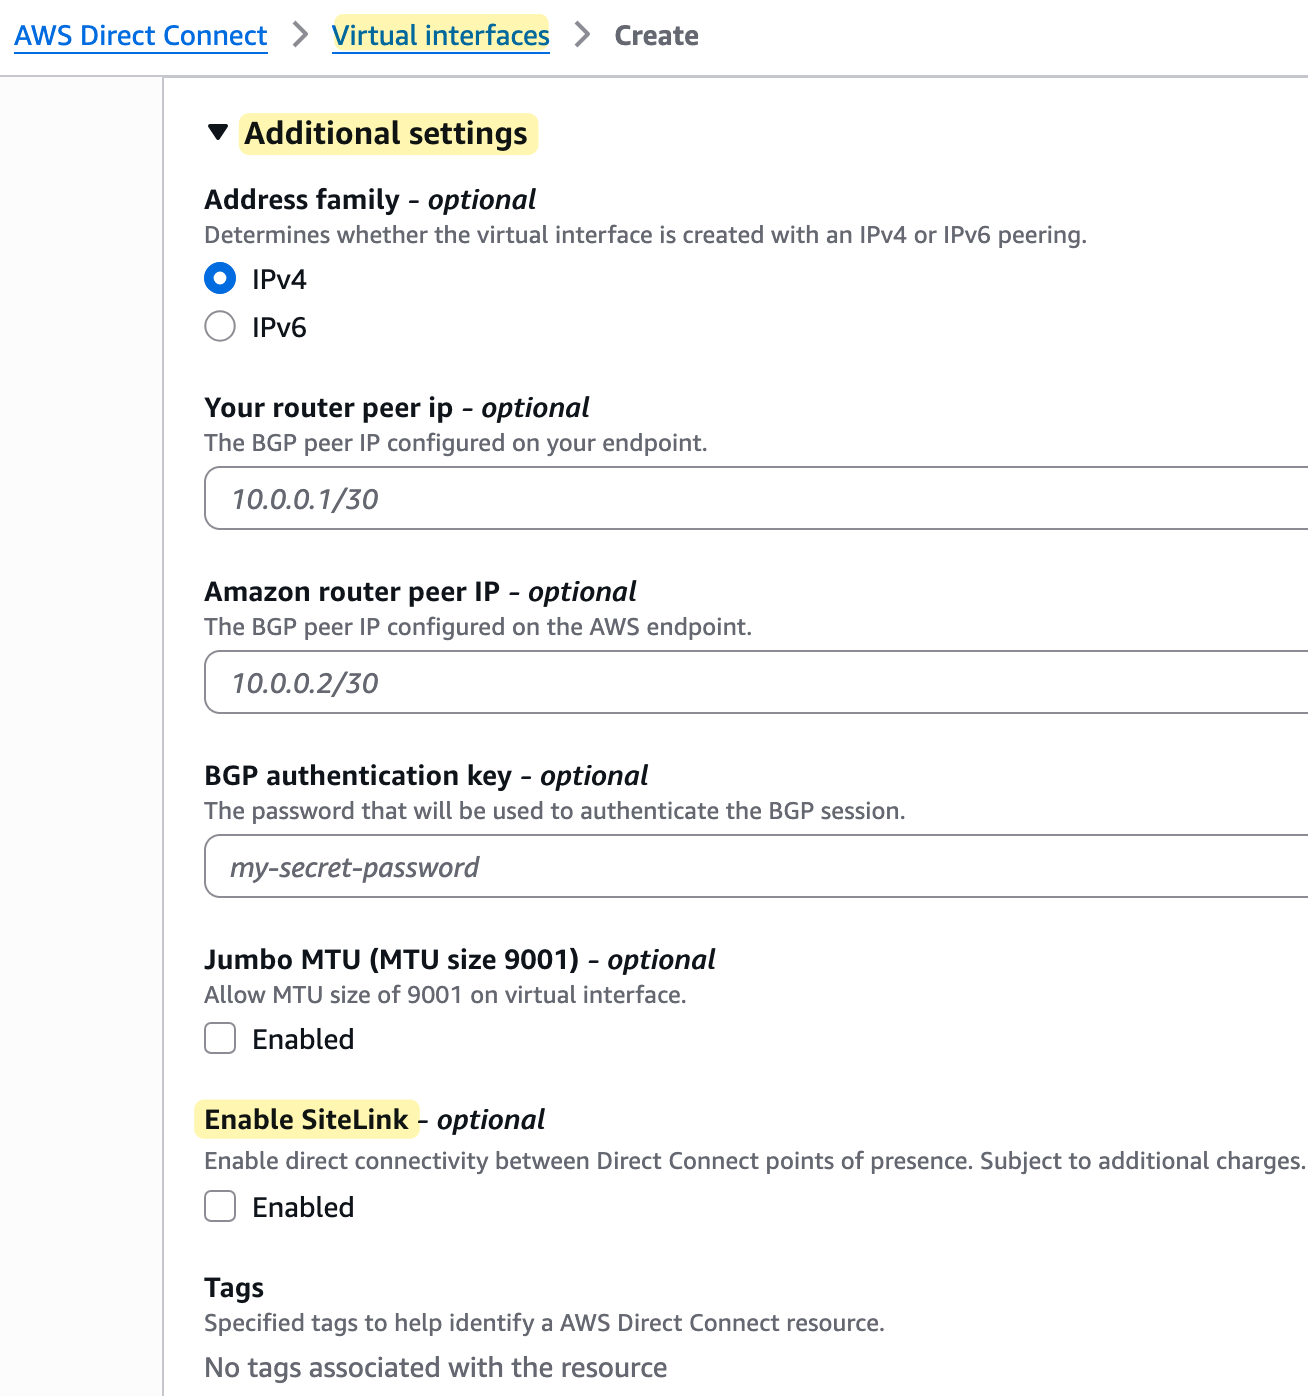
Task: Select the IPv6 address family option
Action: tap(220, 326)
